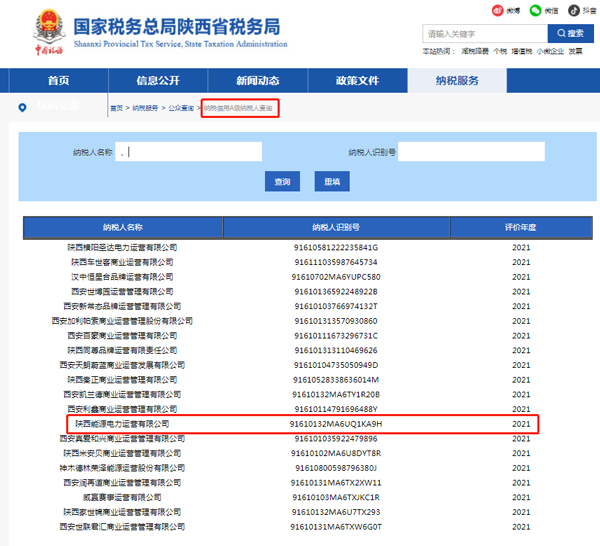Viewport: 600px width, 546px height.
Task: Focus the 纳税人识别号 text field
Action: pyautogui.click(x=471, y=152)
